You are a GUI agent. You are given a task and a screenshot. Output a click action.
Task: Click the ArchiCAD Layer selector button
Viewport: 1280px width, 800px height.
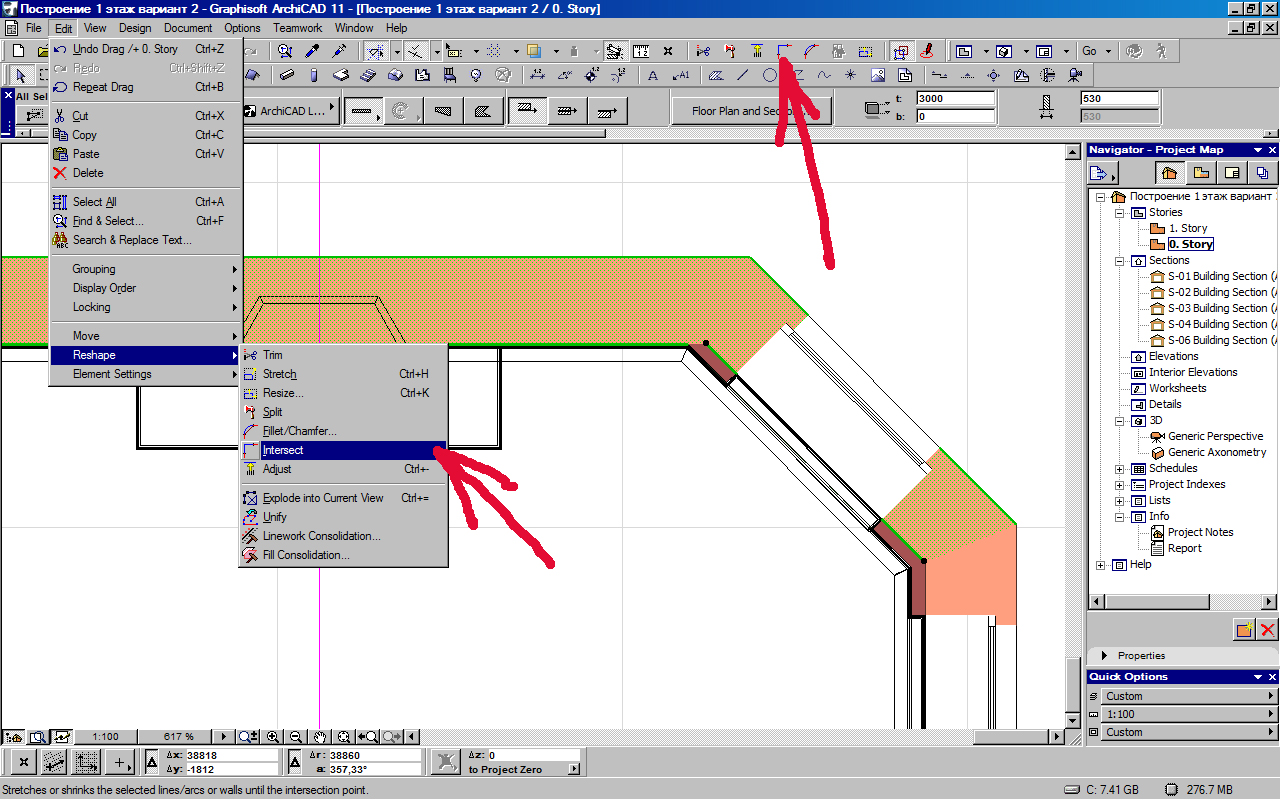pyautogui.click(x=293, y=111)
